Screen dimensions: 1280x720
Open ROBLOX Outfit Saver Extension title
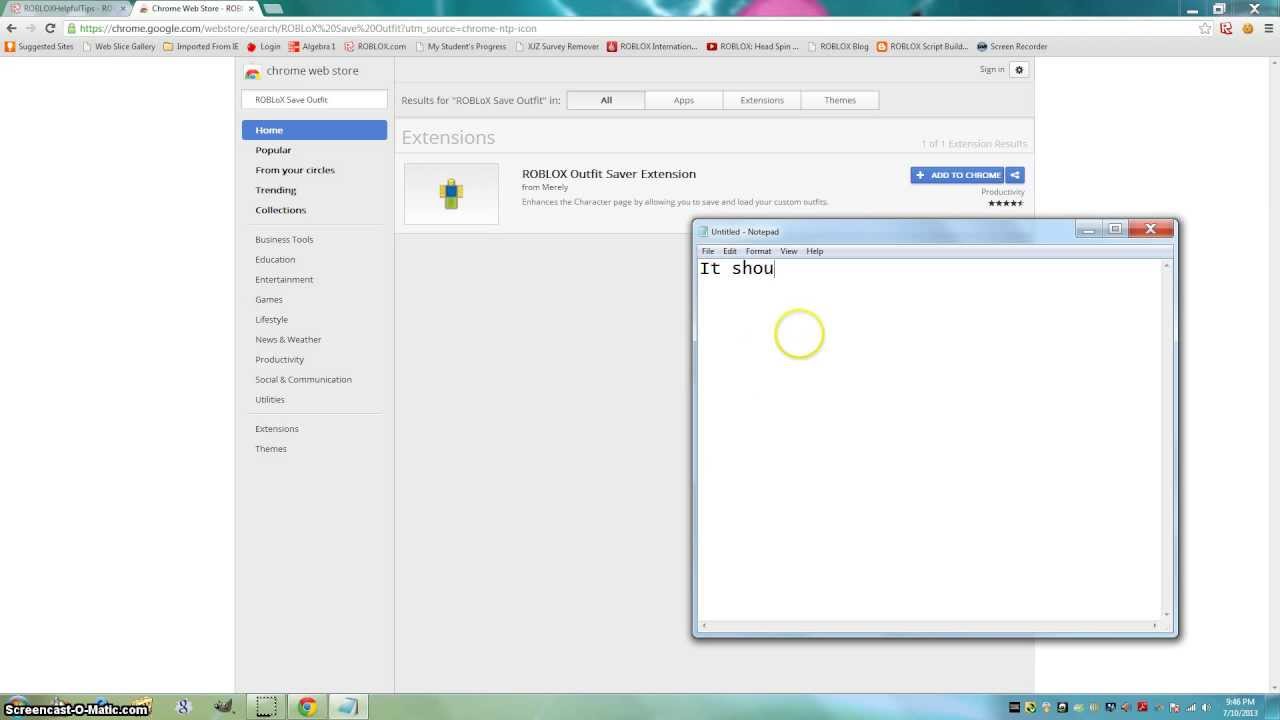click(609, 174)
